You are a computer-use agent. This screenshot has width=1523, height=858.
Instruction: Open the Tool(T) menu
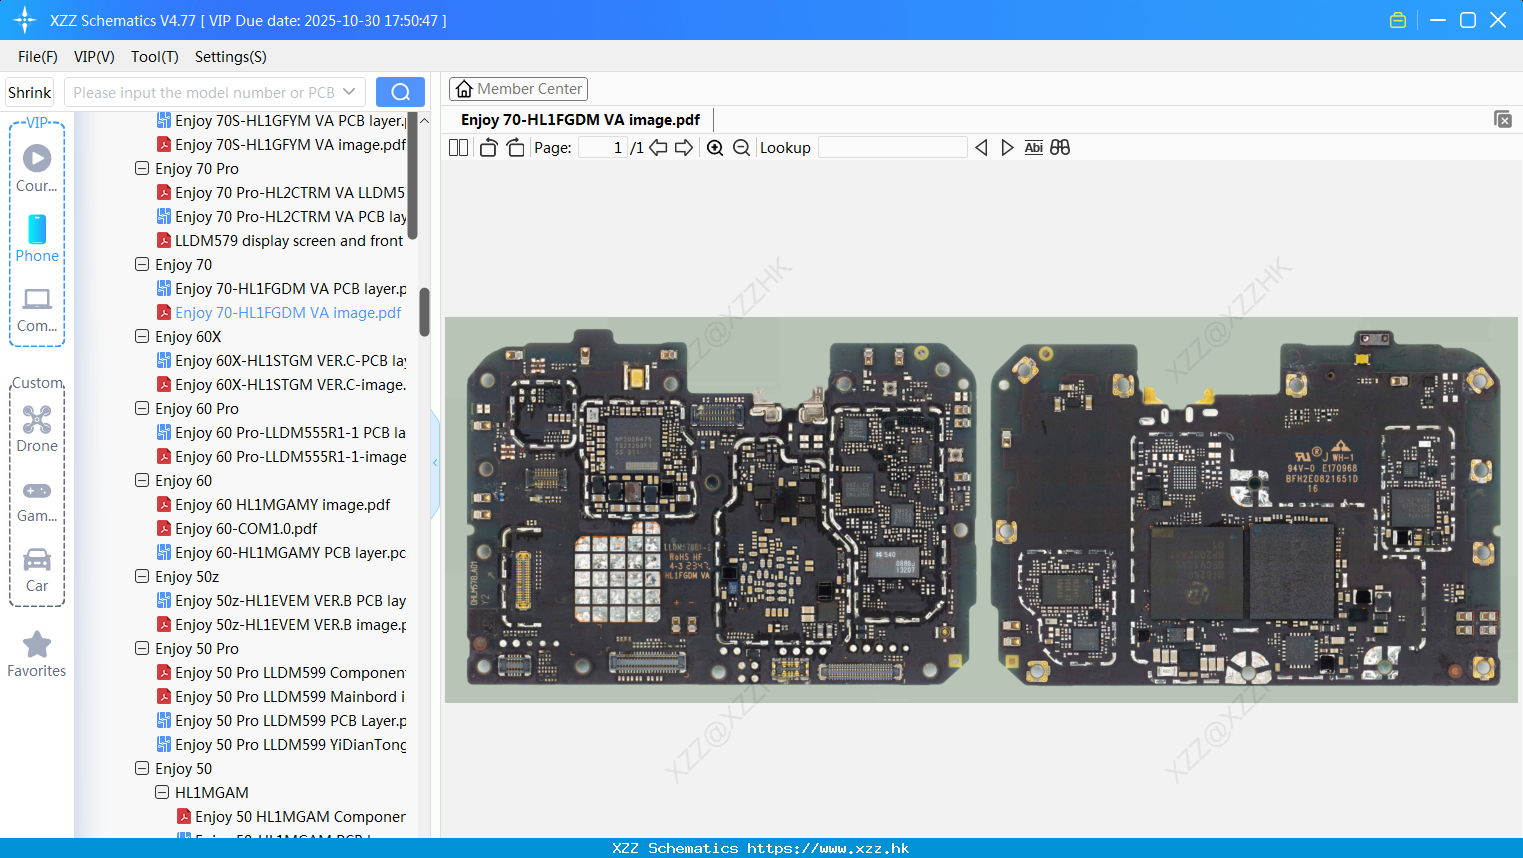pyautogui.click(x=155, y=57)
